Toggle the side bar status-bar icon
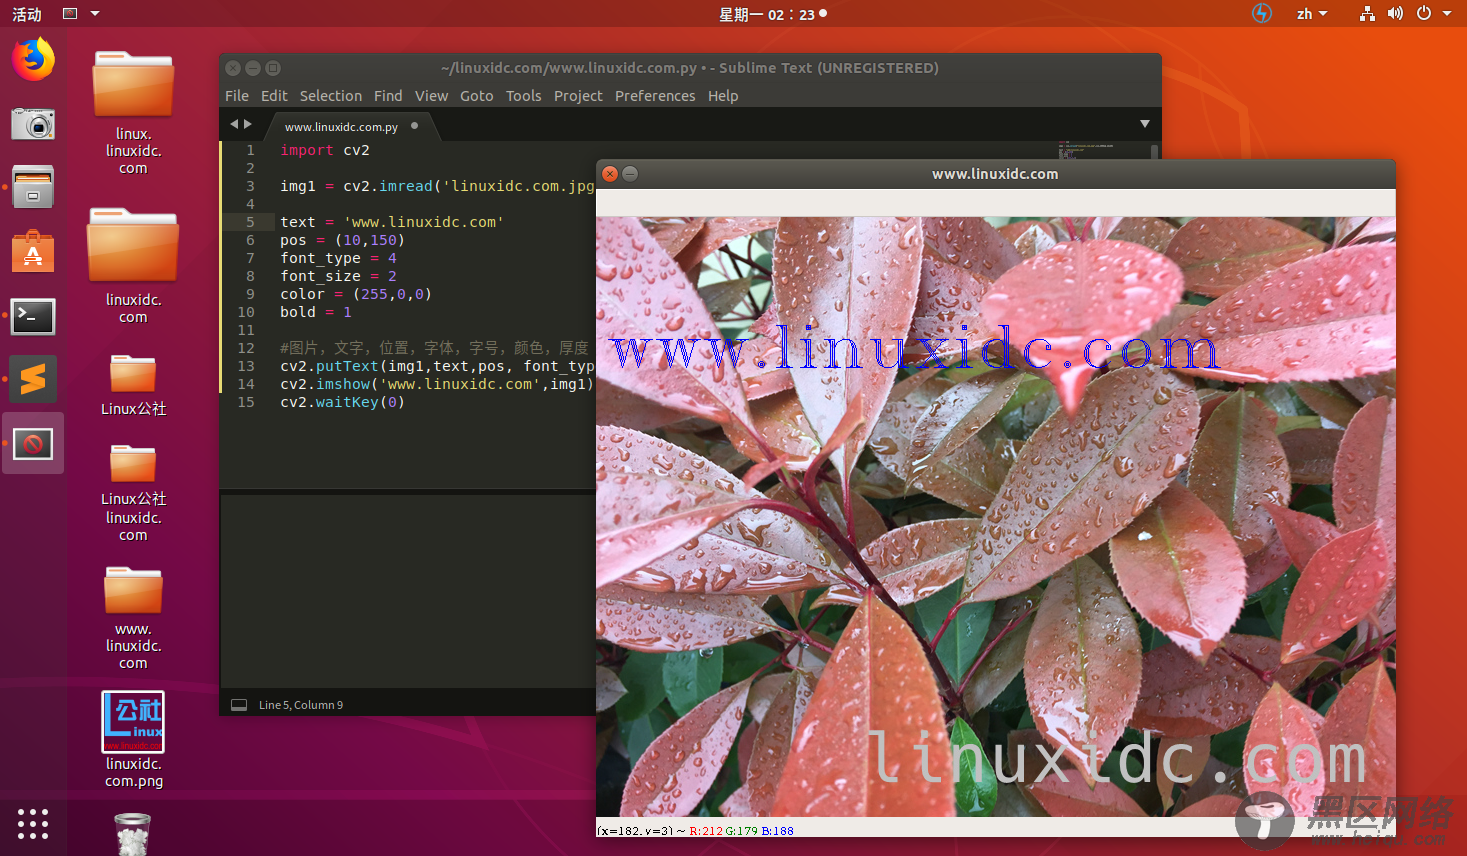 239,705
